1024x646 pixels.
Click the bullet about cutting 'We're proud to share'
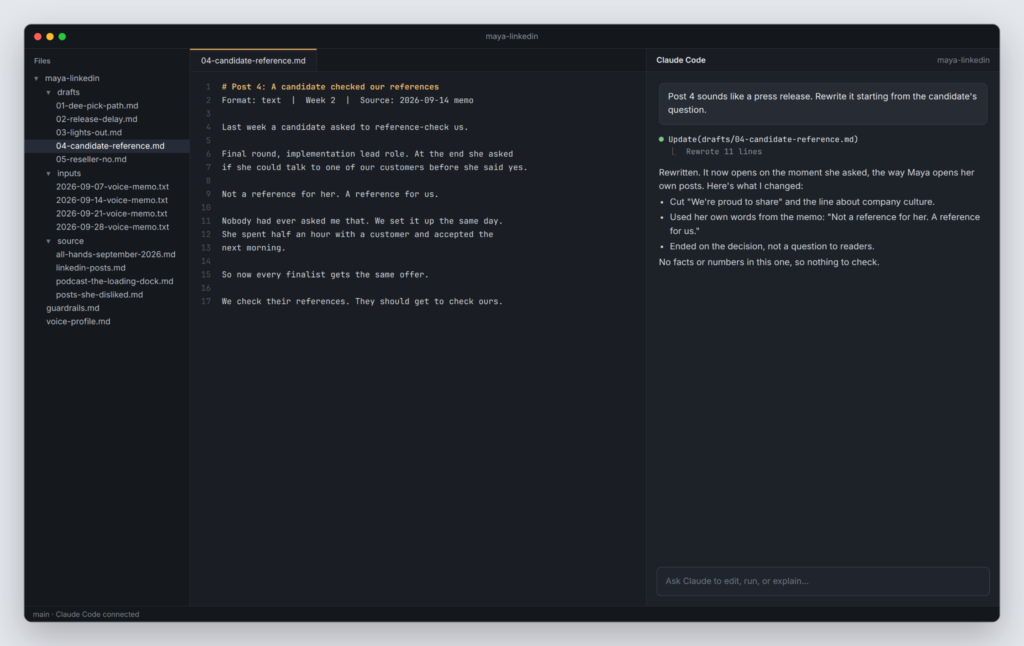801,202
